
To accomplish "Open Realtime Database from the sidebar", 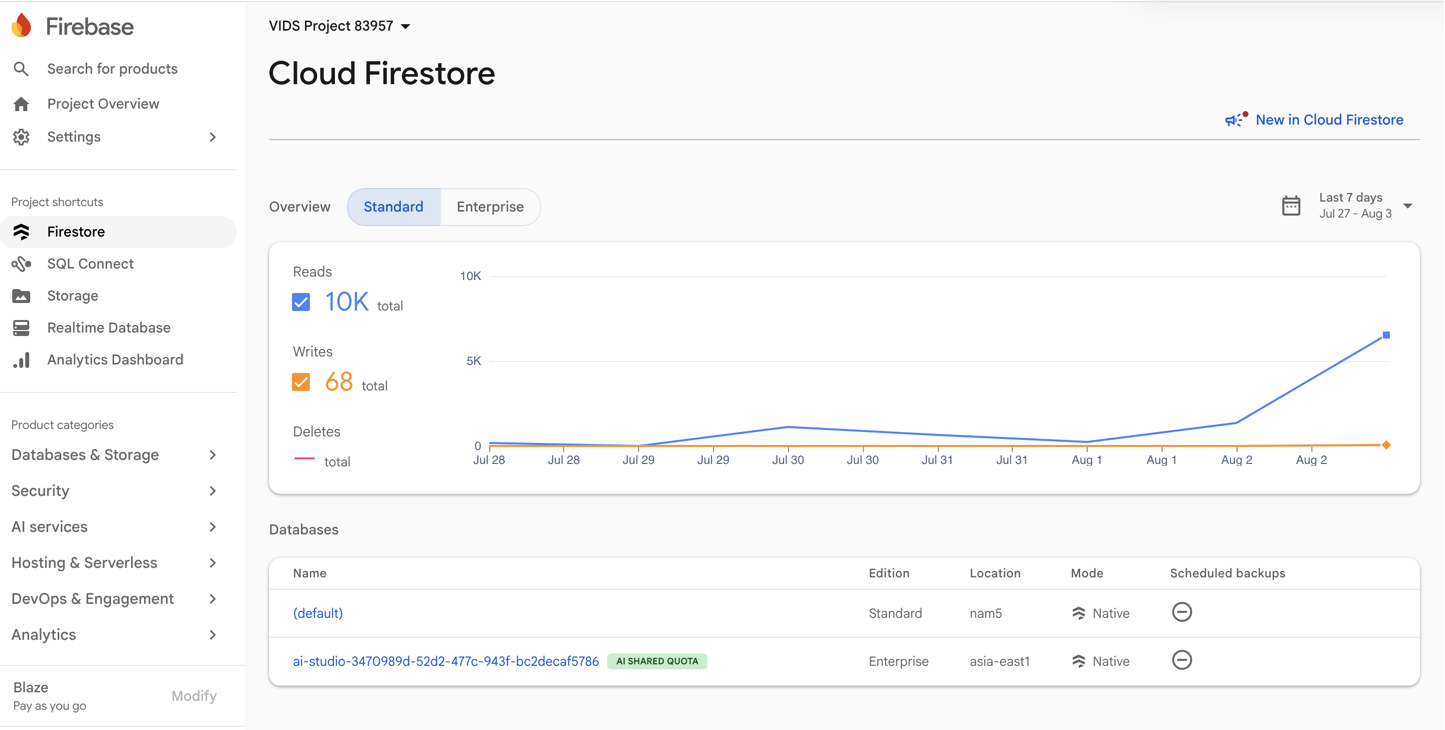I will click(x=109, y=328).
